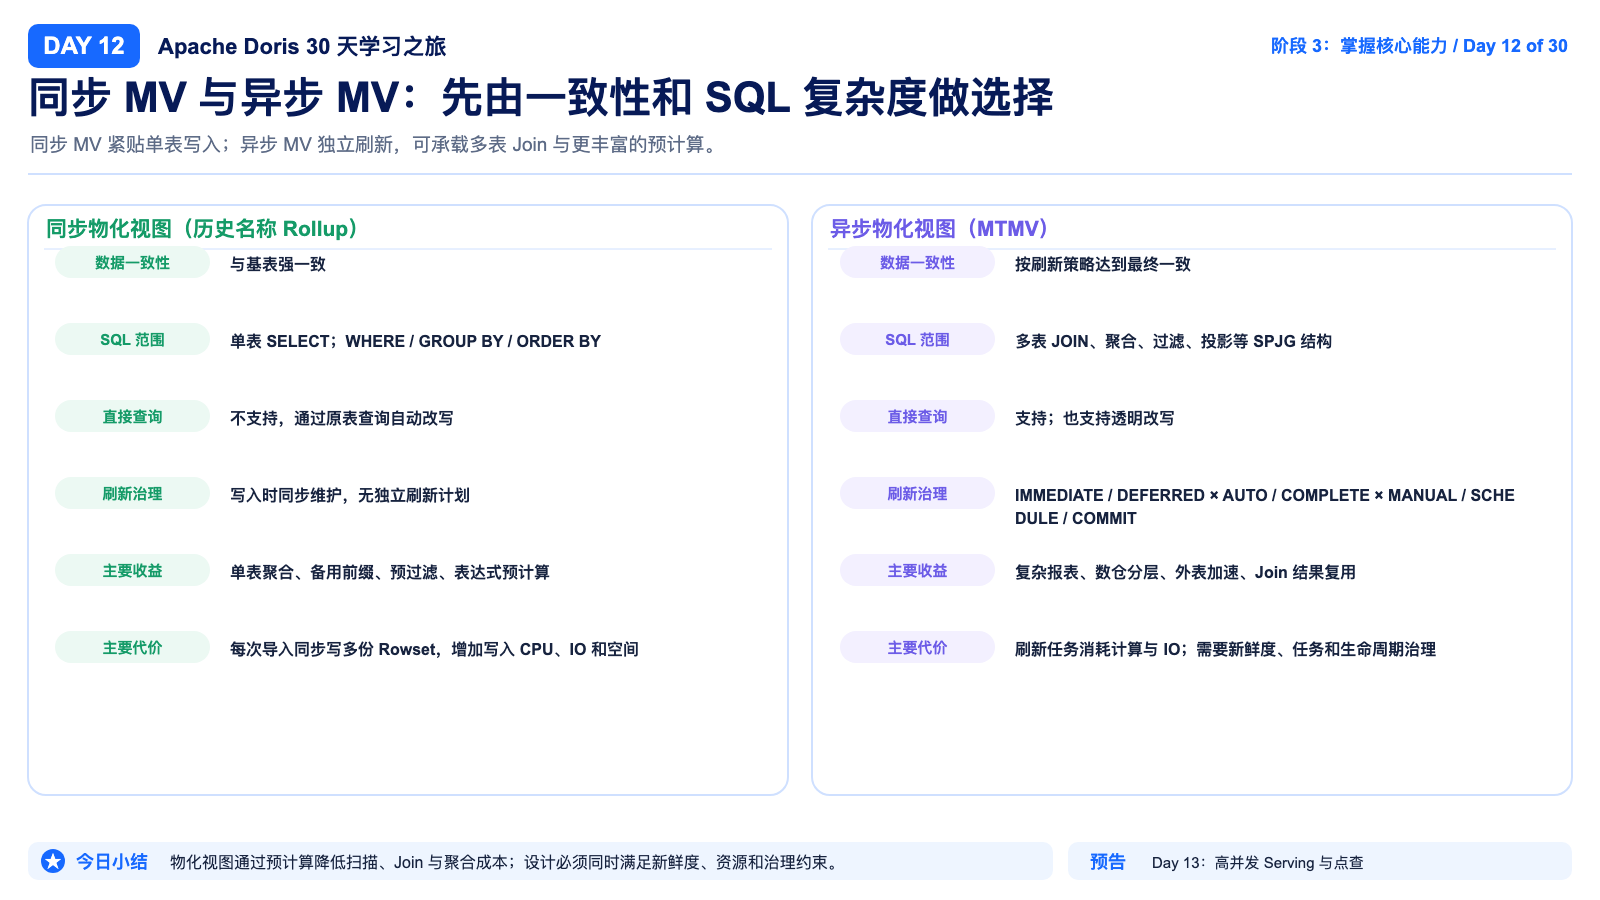Choose 主要收益 pill in the MTMV card
Image resolution: width=1600 pixels, height=900 pixels.
pyautogui.click(x=917, y=571)
